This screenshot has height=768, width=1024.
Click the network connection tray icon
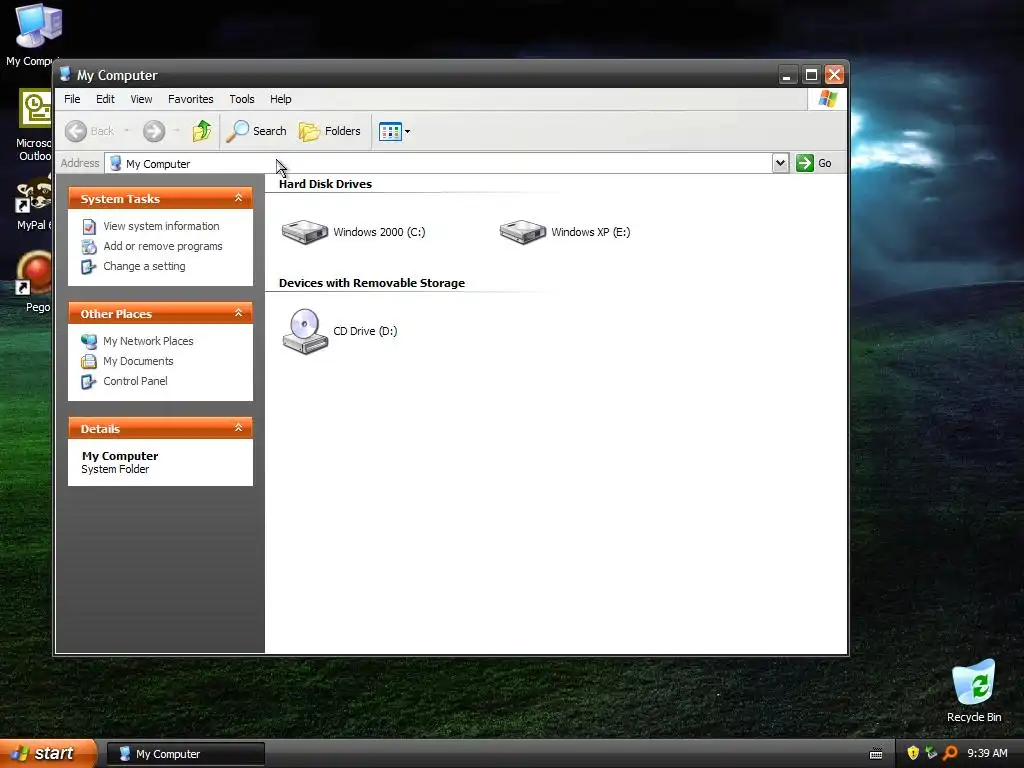pos(931,754)
